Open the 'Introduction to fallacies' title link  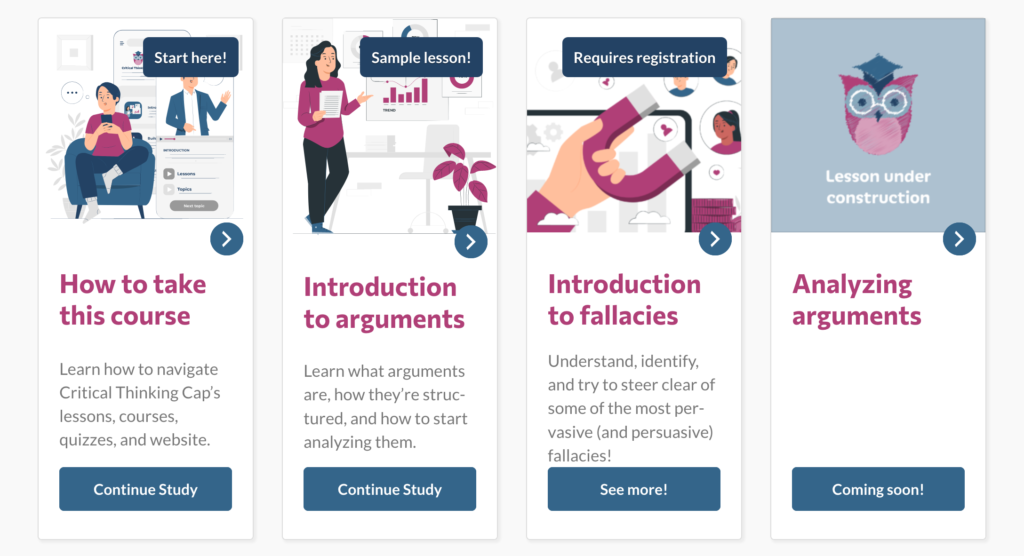click(624, 300)
